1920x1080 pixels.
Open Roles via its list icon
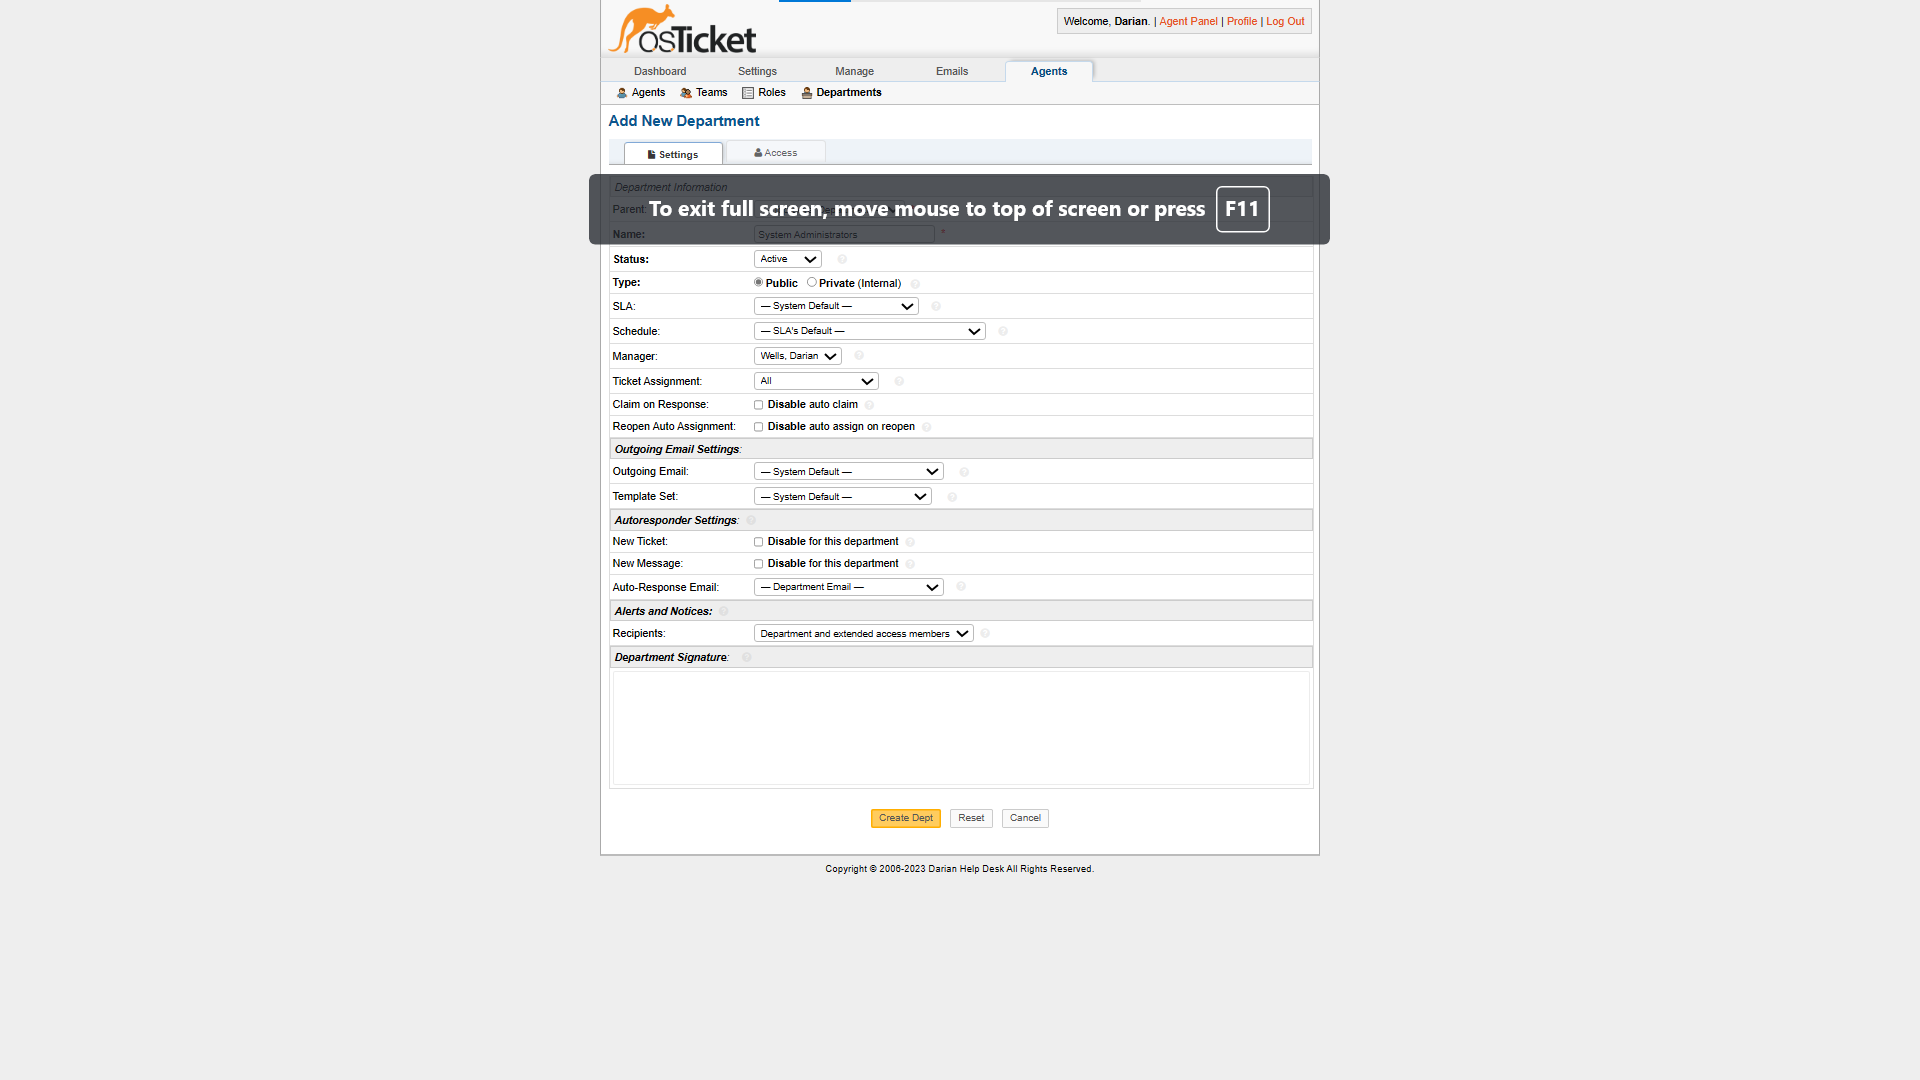(x=748, y=92)
